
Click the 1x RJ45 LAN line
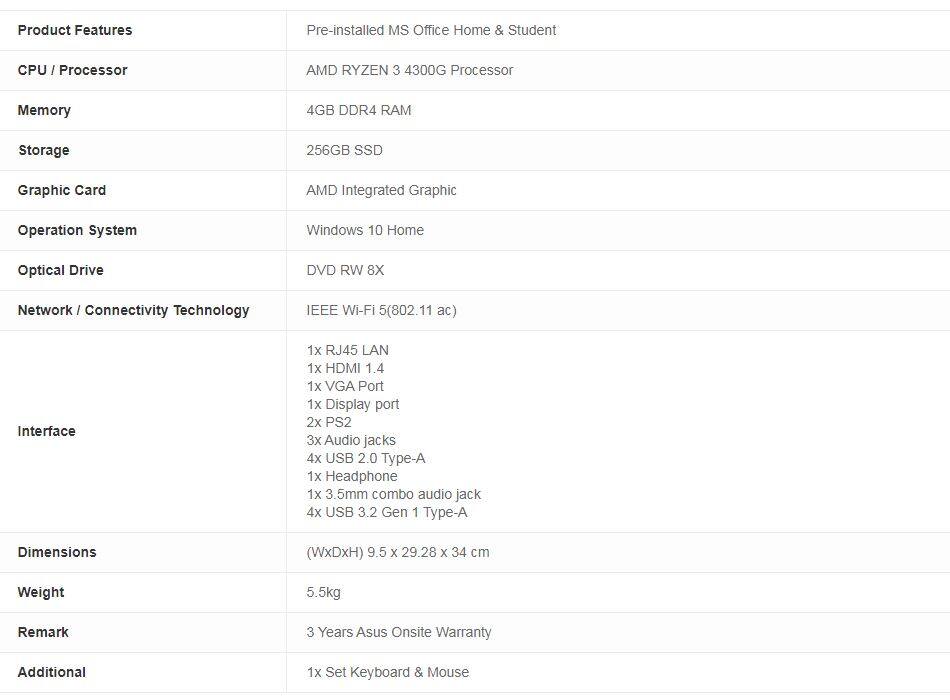(347, 350)
